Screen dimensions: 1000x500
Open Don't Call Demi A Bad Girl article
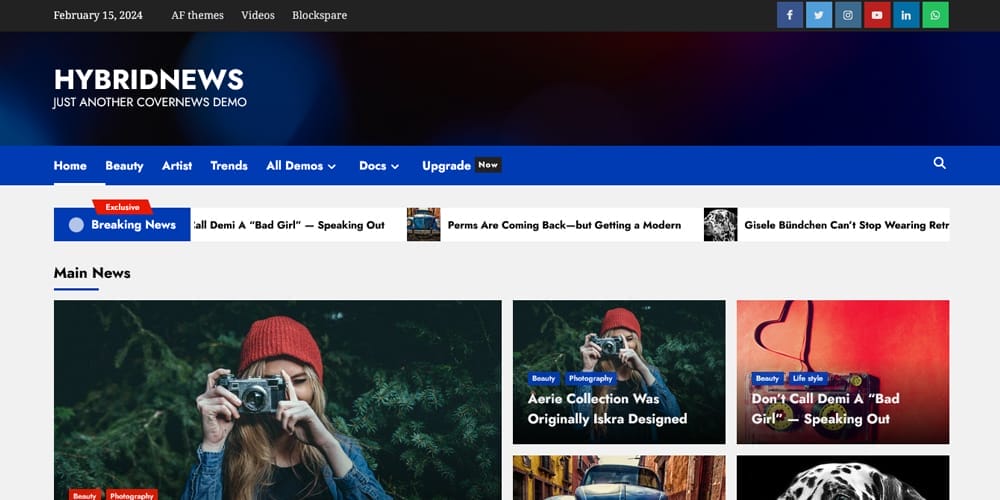click(x=825, y=409)
